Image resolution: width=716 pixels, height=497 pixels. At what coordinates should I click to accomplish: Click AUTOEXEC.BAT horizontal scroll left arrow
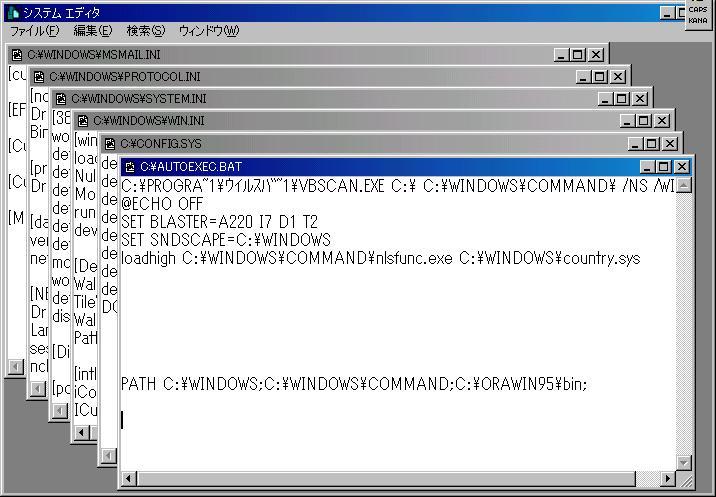pos(128,479)
